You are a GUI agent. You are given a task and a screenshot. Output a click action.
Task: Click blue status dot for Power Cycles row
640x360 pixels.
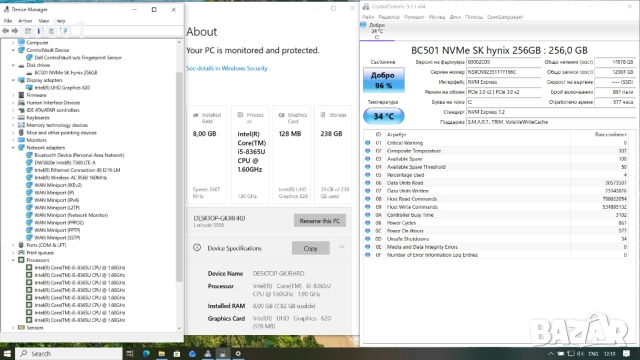pos(367,223)
